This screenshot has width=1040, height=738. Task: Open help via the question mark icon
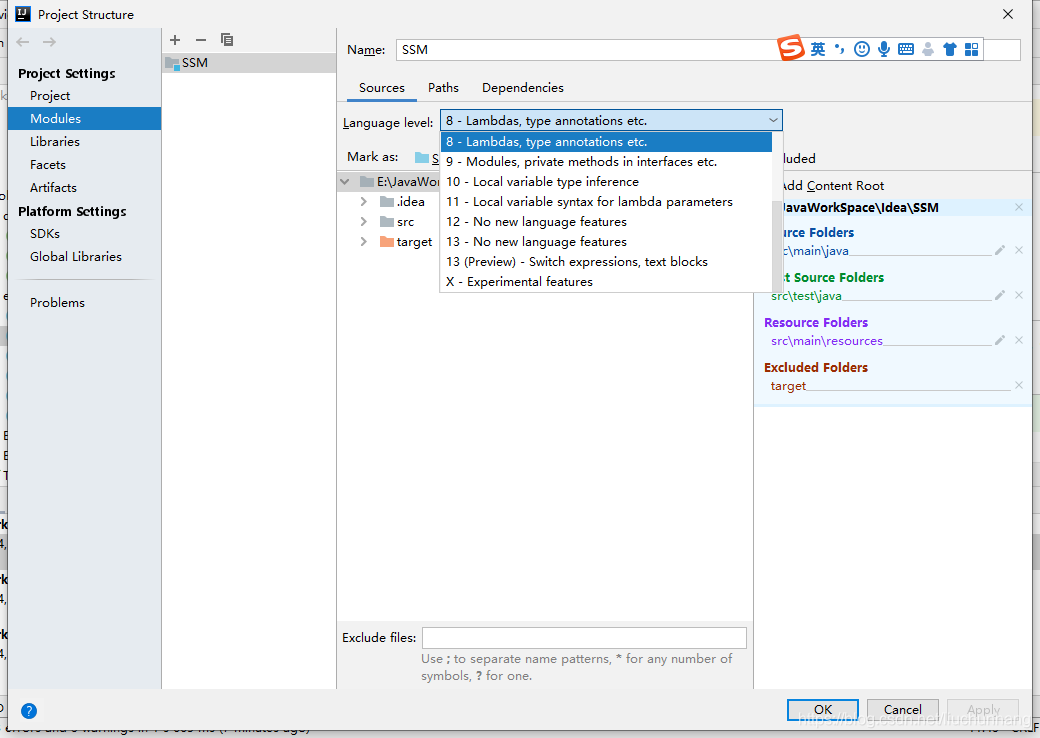[29, 711]
